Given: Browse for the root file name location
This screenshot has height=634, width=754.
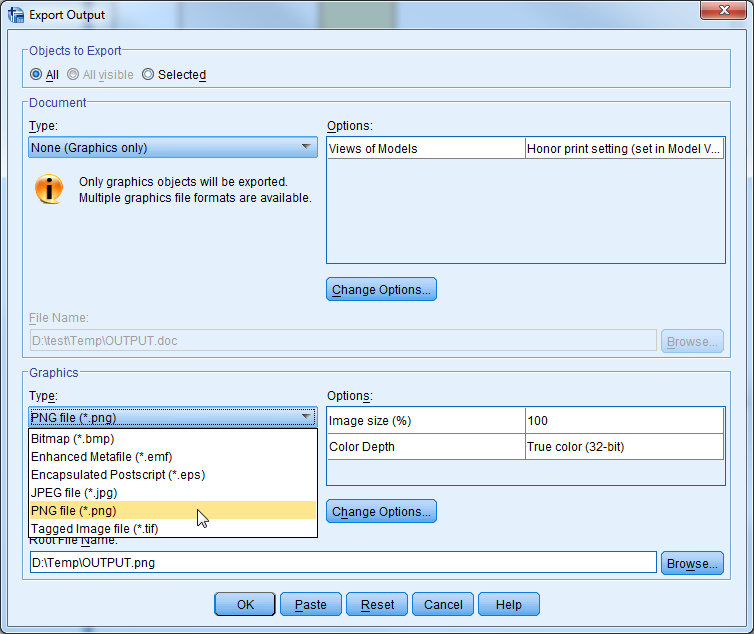Looking at the screenshot, I should click(691, 563).
